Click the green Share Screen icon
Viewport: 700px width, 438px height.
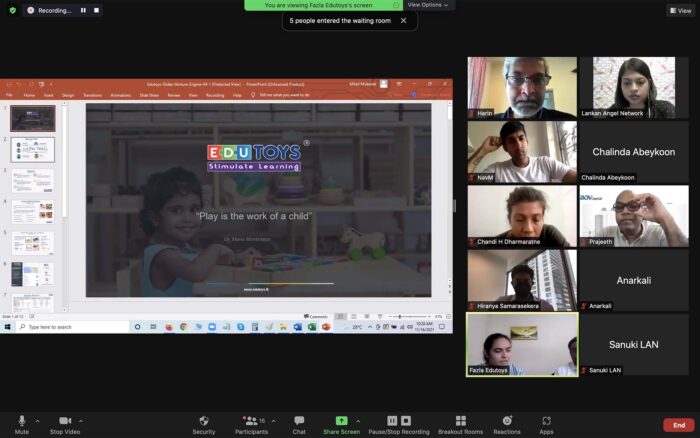point(341,421)
